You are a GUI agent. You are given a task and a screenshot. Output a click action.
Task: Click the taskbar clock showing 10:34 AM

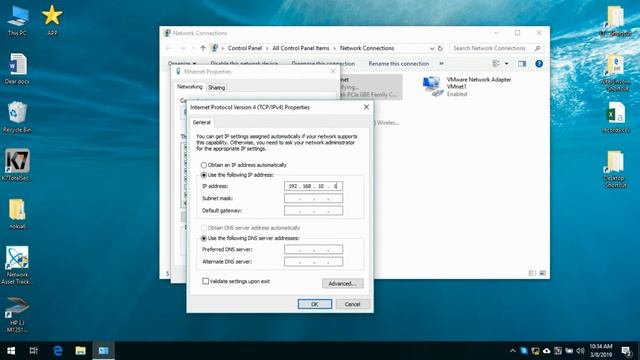point(601,351)
